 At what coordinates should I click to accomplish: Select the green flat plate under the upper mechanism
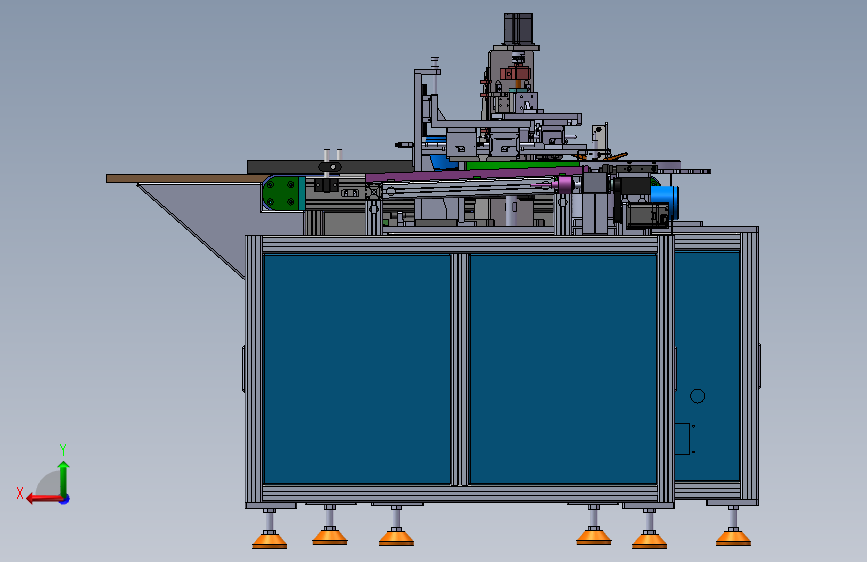pyautogui.click(x=522, y=165)
